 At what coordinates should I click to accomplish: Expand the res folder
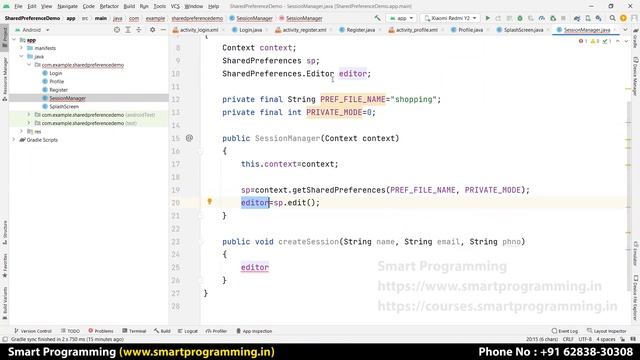click(22, 131)
